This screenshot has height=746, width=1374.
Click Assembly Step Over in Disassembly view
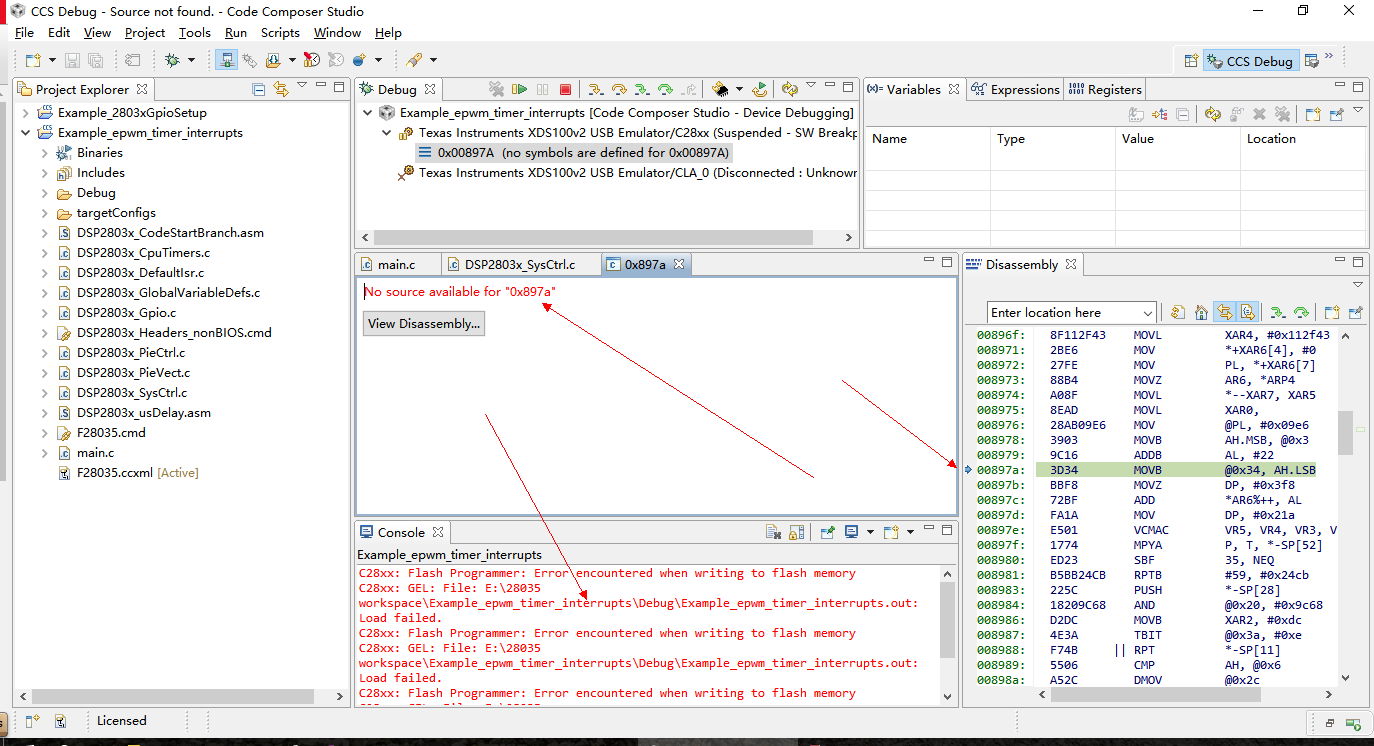tap(1301, 312)
